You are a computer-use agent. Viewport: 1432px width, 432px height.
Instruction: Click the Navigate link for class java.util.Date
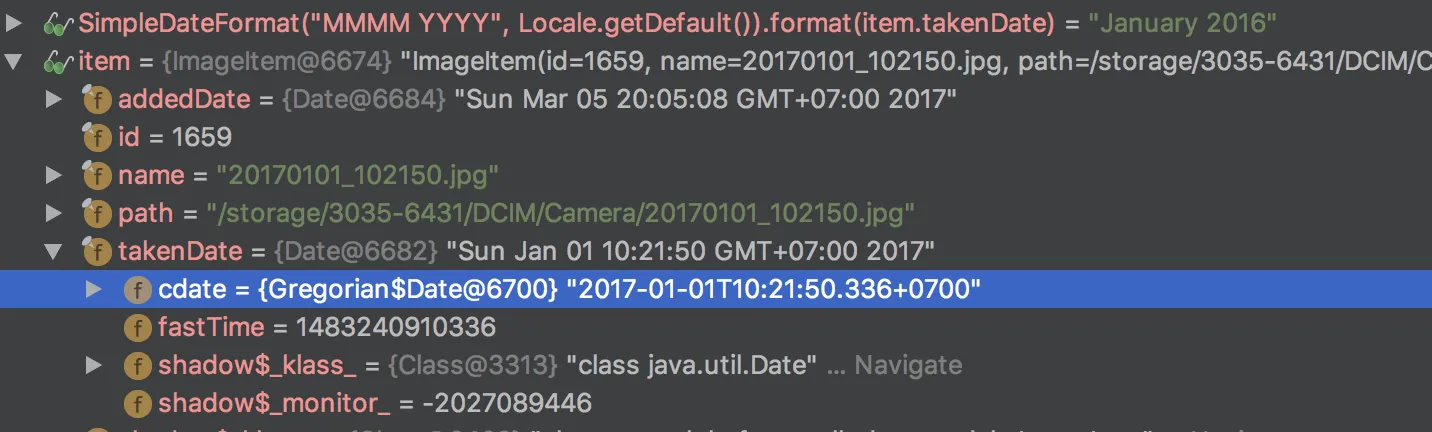907,365
